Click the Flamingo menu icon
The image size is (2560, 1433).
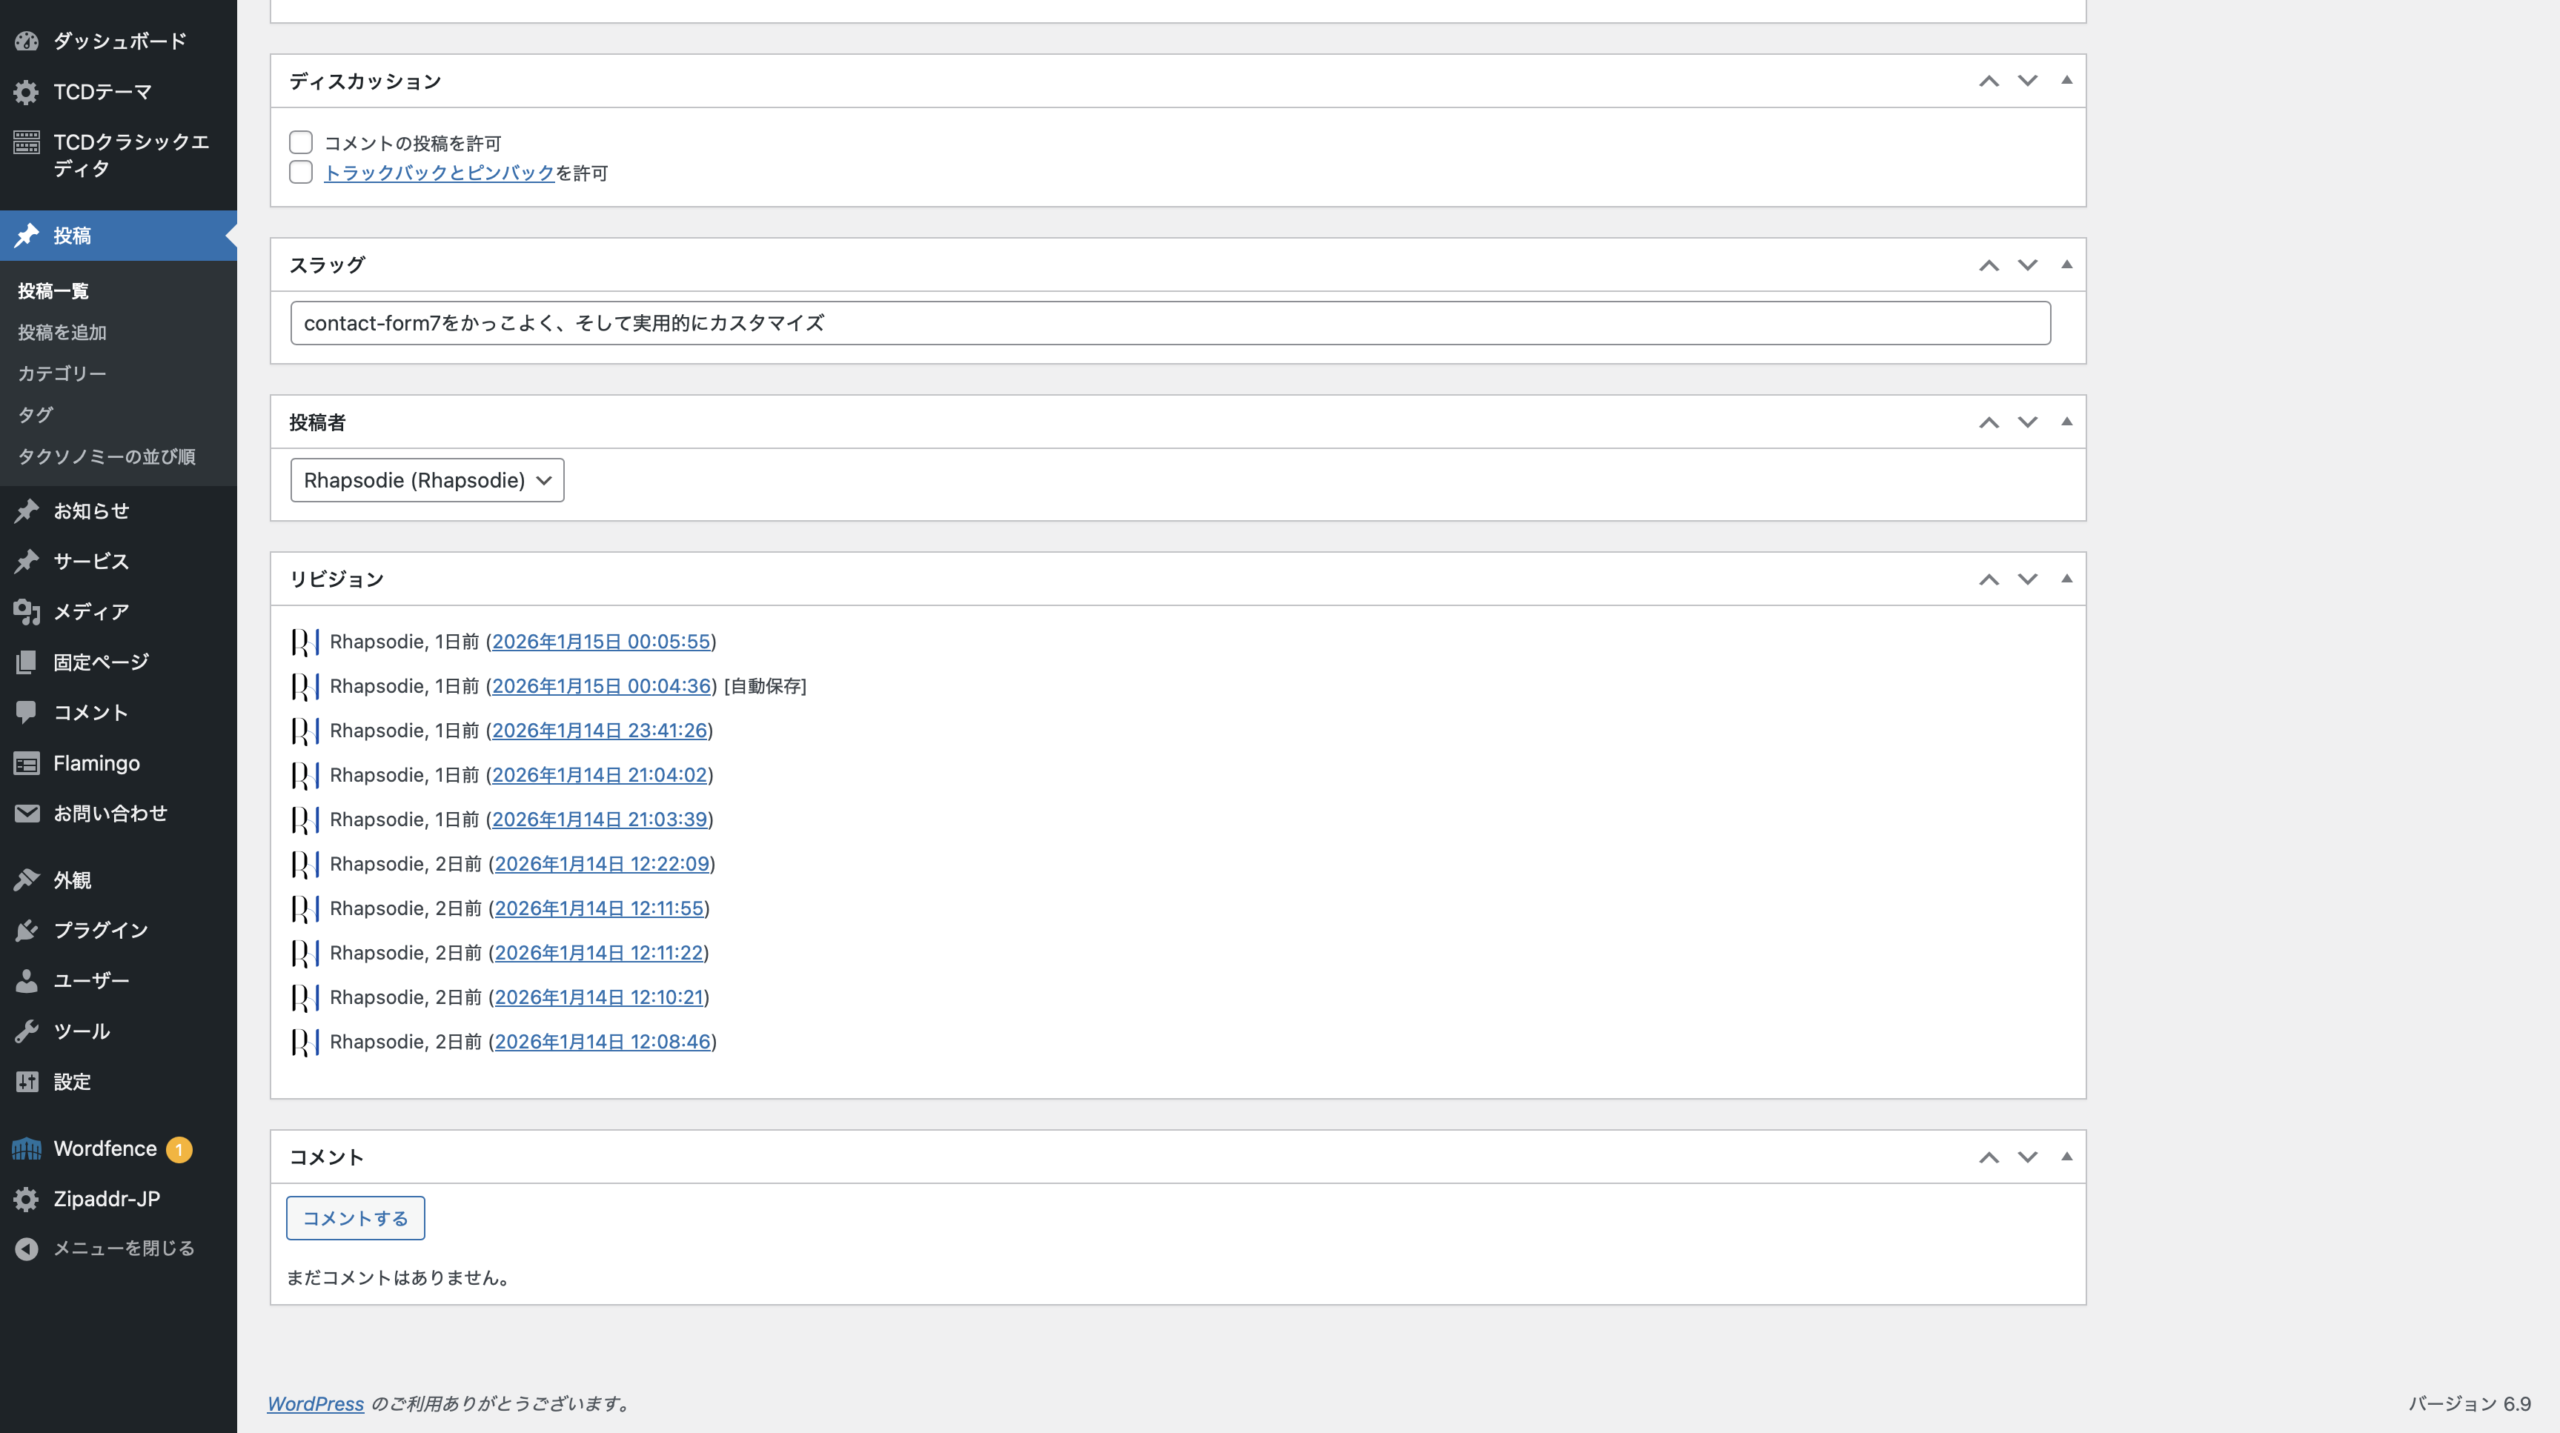tap(27, 764)
